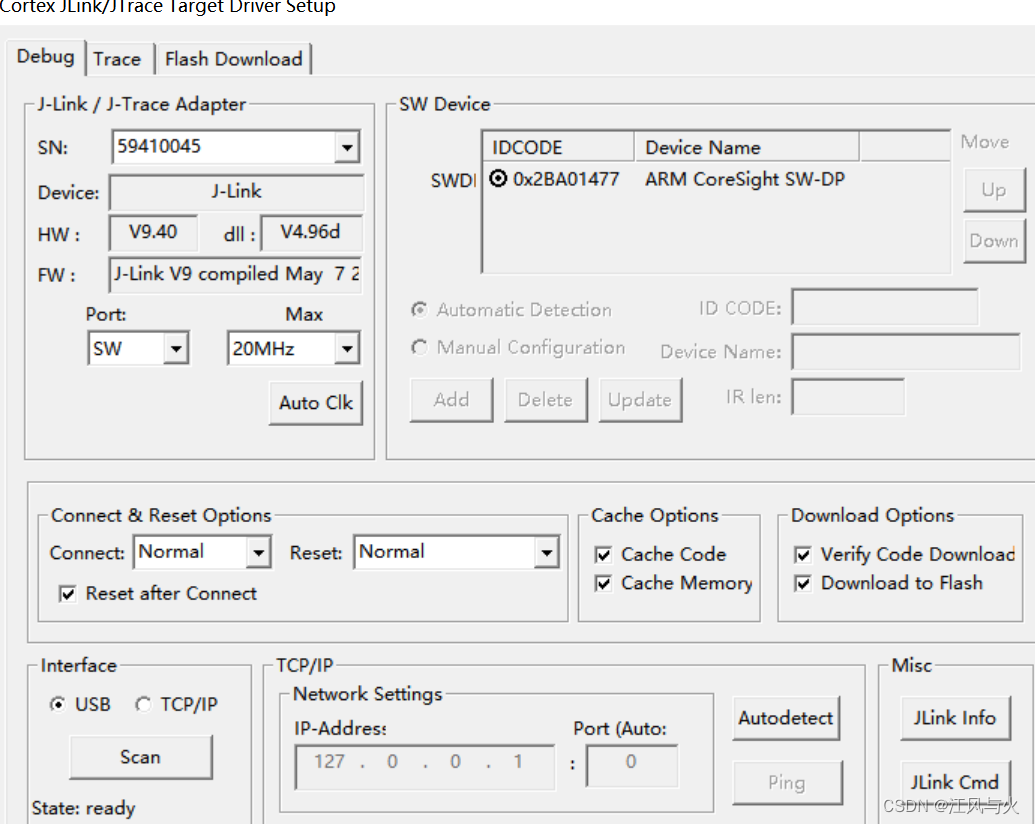This screenshot has width=1035, height=824.
Task: Click the Add device button
Action: point(451,400)
